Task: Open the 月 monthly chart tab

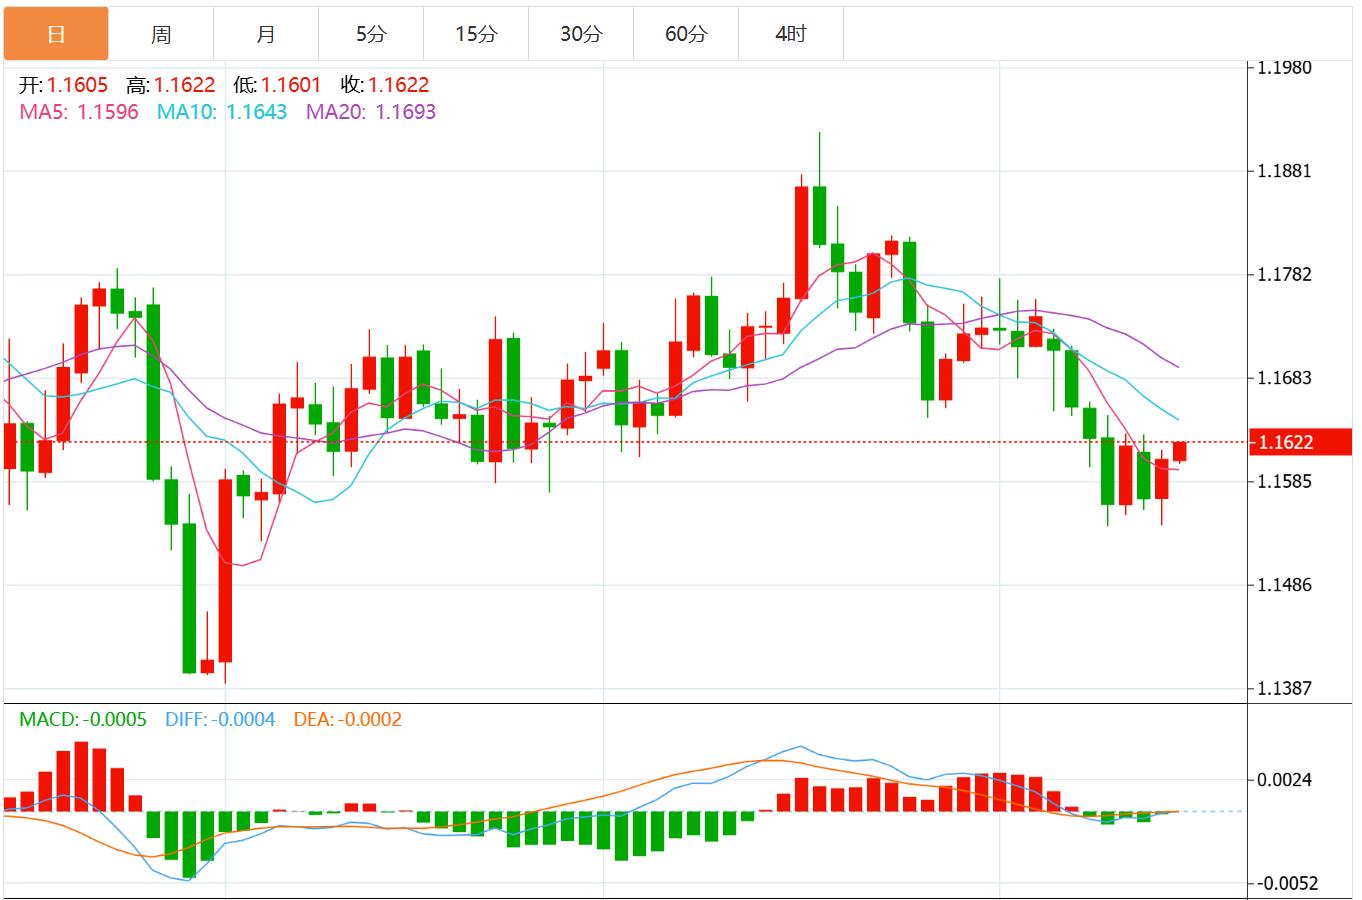Action: click(x=266, y=34)
